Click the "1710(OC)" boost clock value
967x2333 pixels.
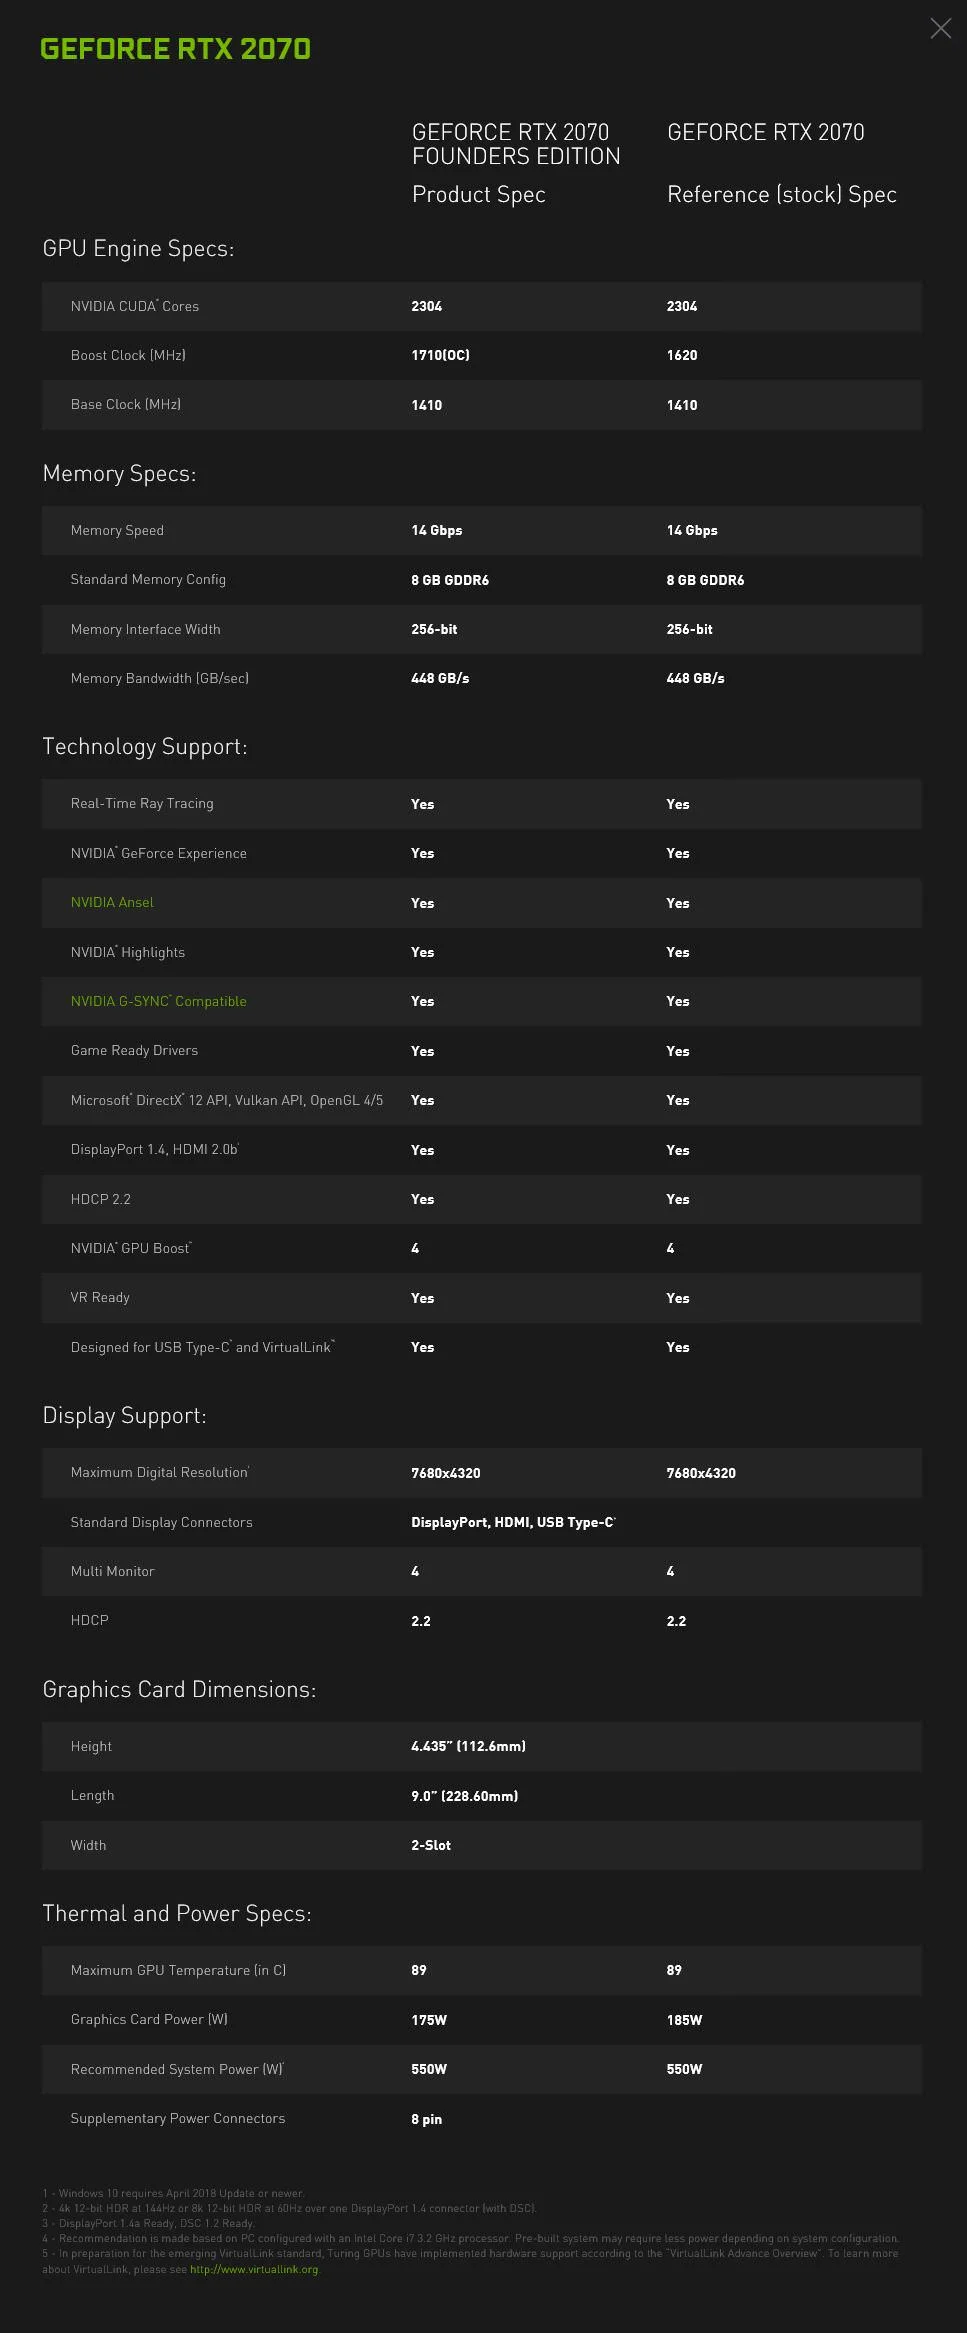point(440,355)
